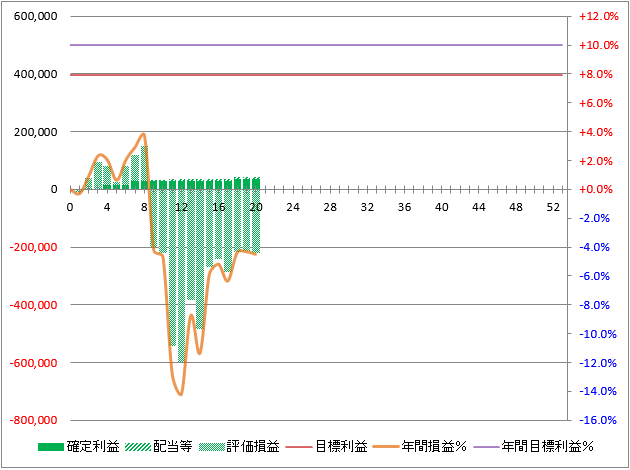Click the right axis label +6.0%

click(x=596, y=103)
